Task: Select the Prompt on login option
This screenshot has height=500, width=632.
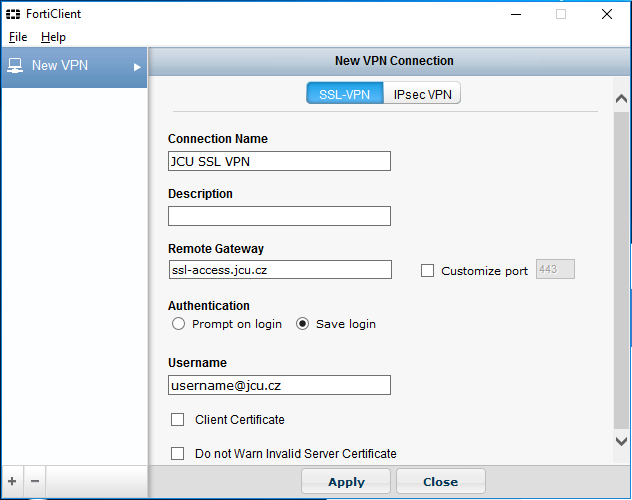Action: 178,324
